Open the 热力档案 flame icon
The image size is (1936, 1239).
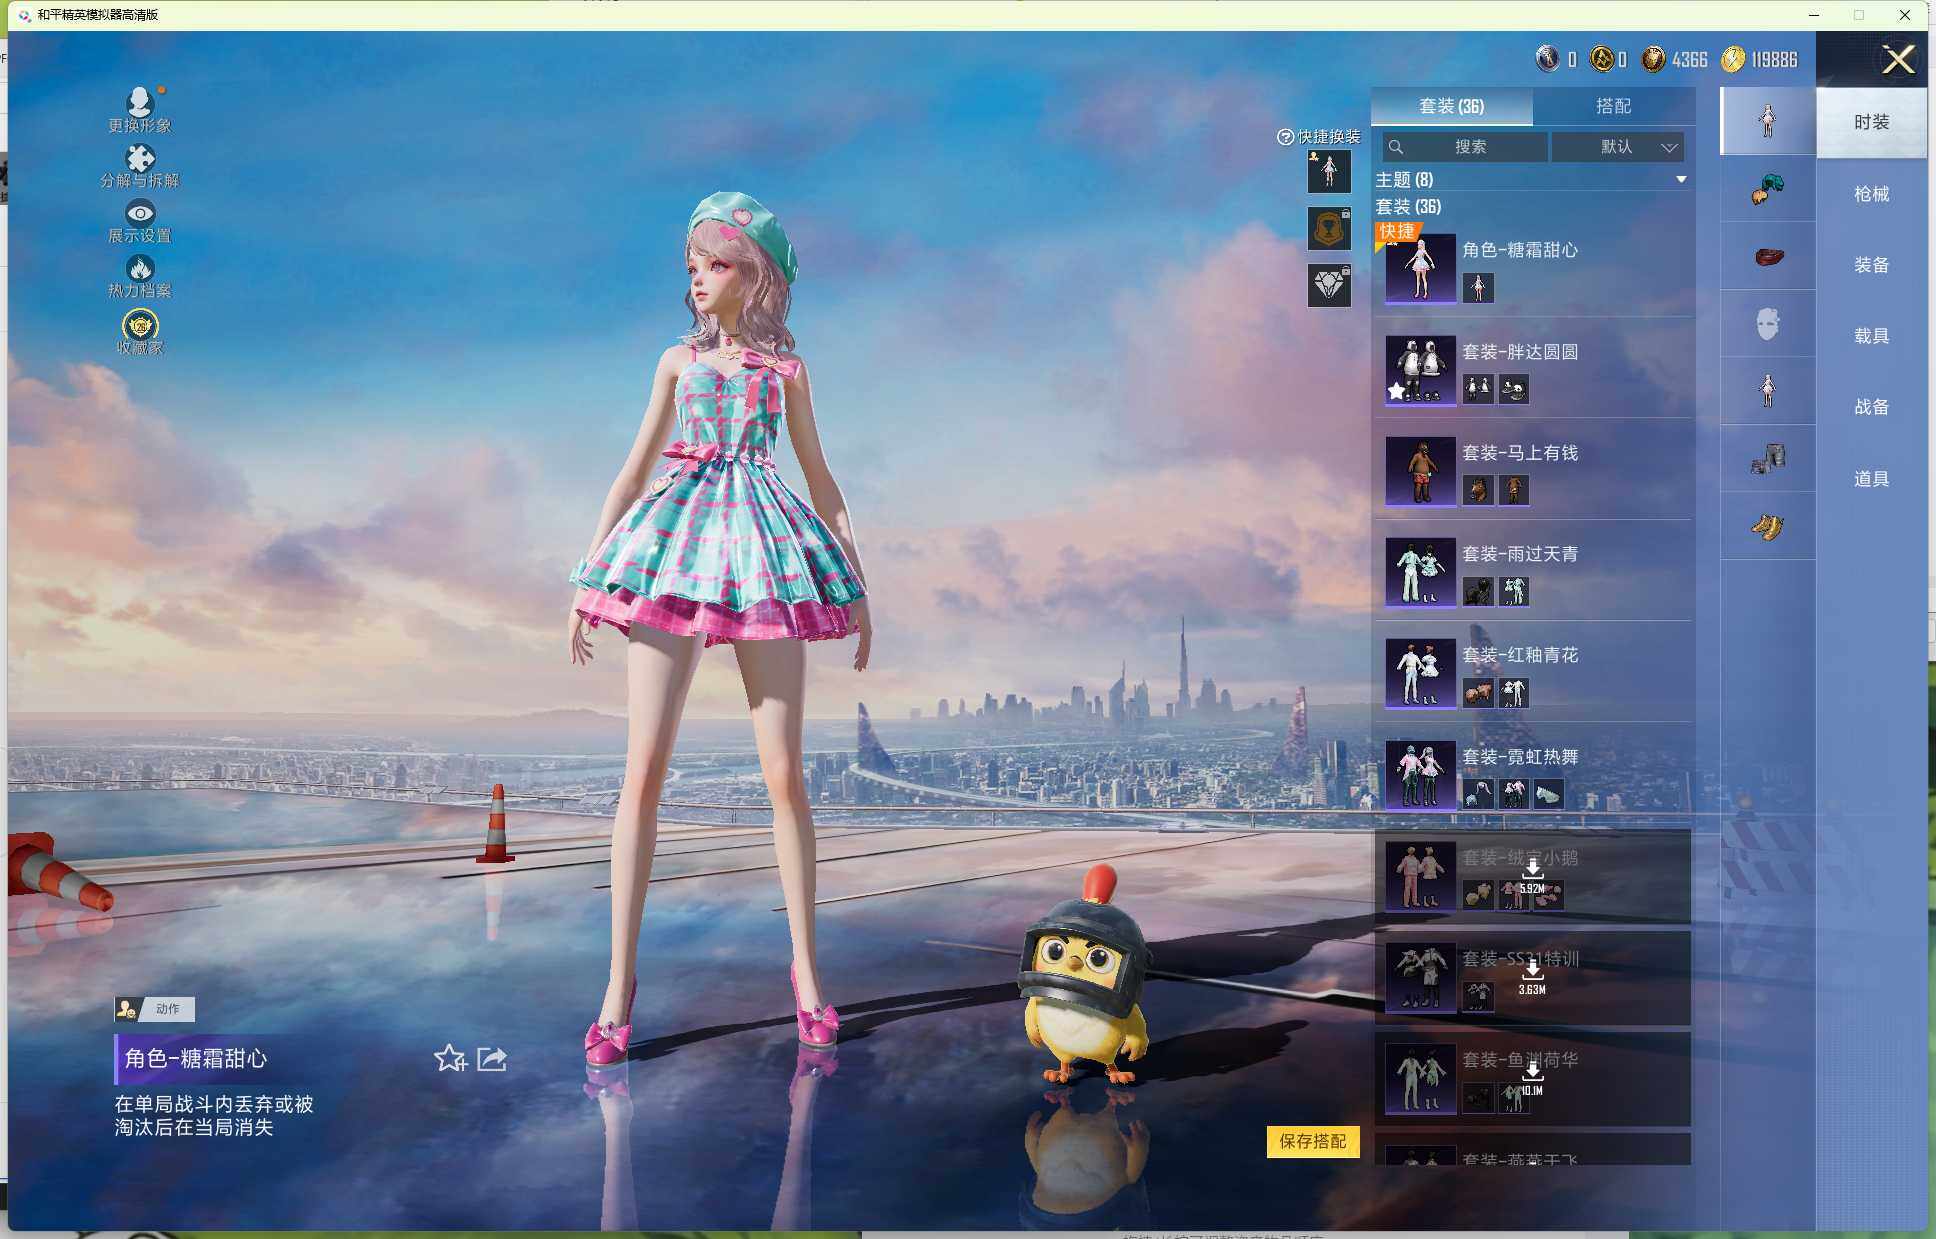coord(140,268)
